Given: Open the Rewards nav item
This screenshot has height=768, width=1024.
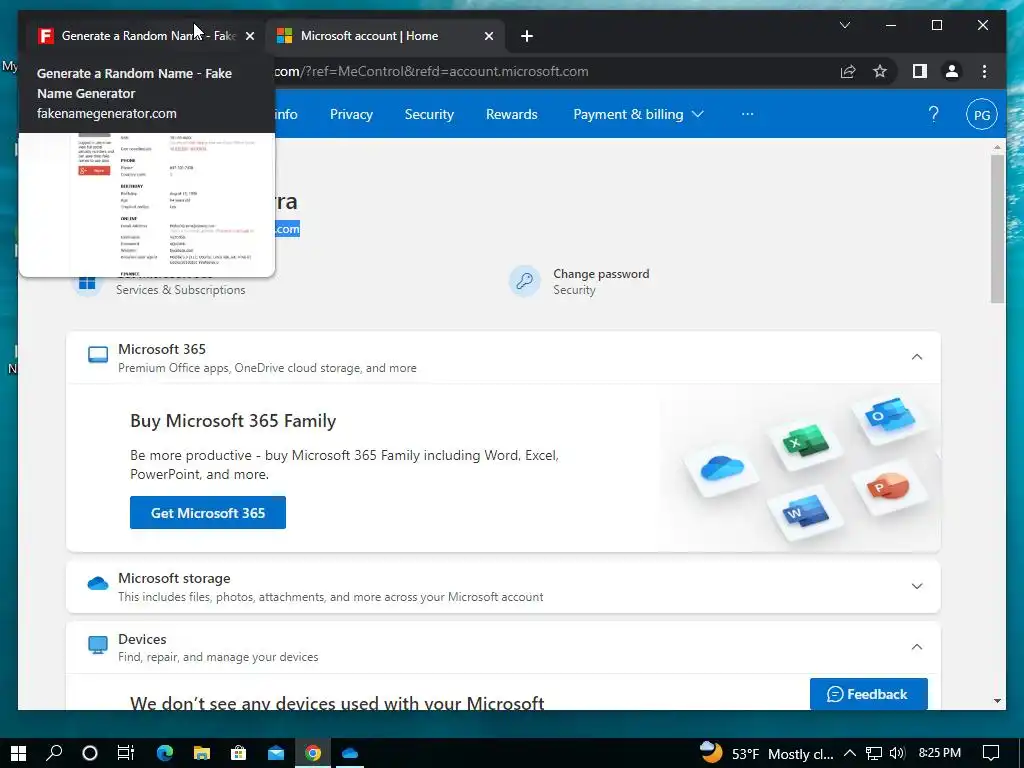Looking at the screenshot, I should click(511, 114).
